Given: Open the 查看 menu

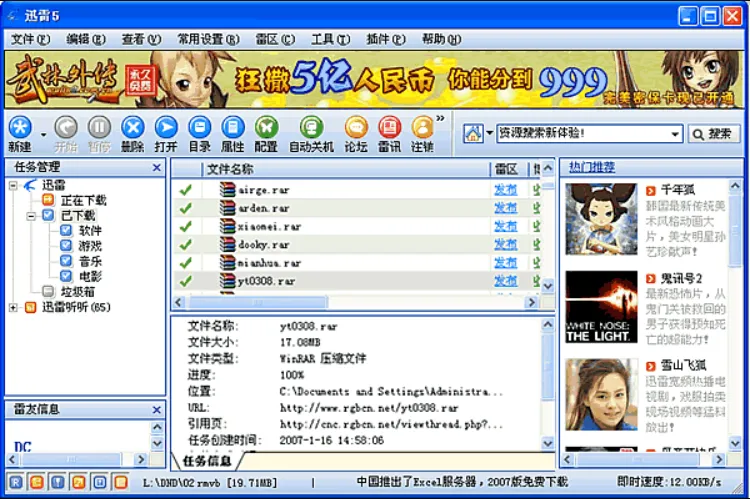Looking at the screenshot, I should coord(141,39).
